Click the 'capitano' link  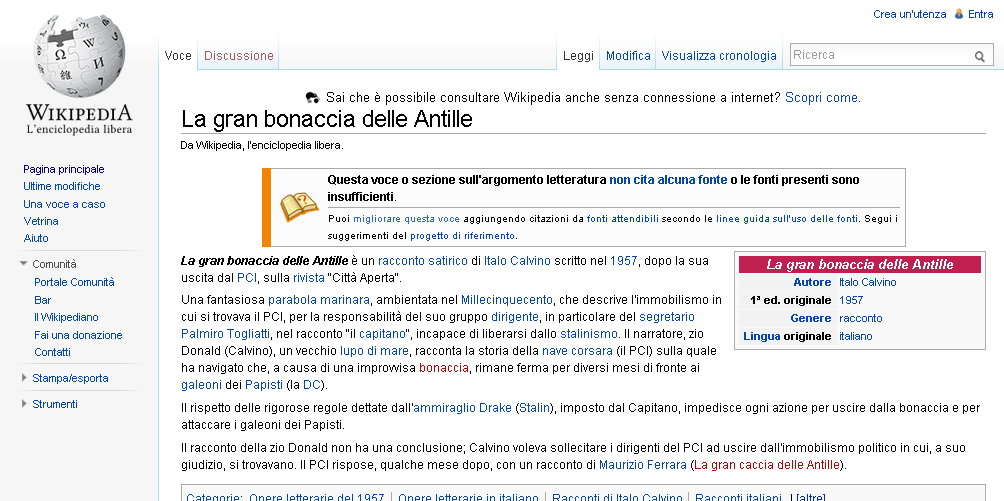pos(382,334)
